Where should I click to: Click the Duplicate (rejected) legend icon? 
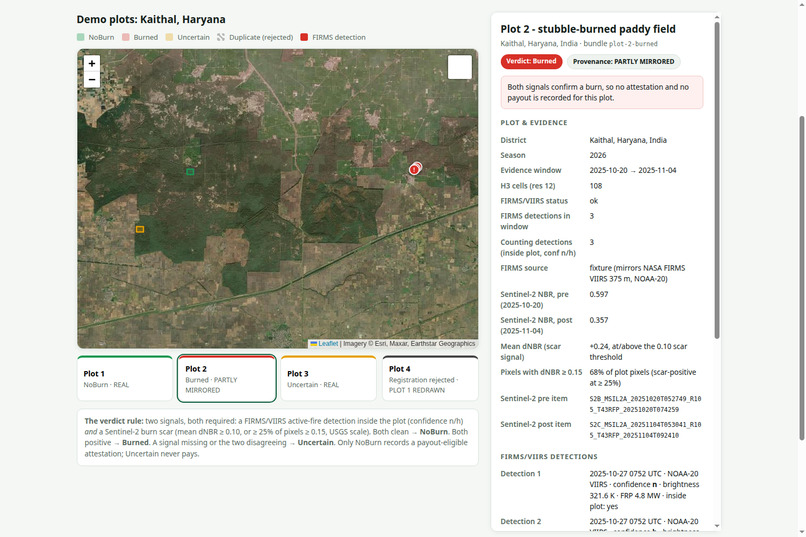click(221, 37)
